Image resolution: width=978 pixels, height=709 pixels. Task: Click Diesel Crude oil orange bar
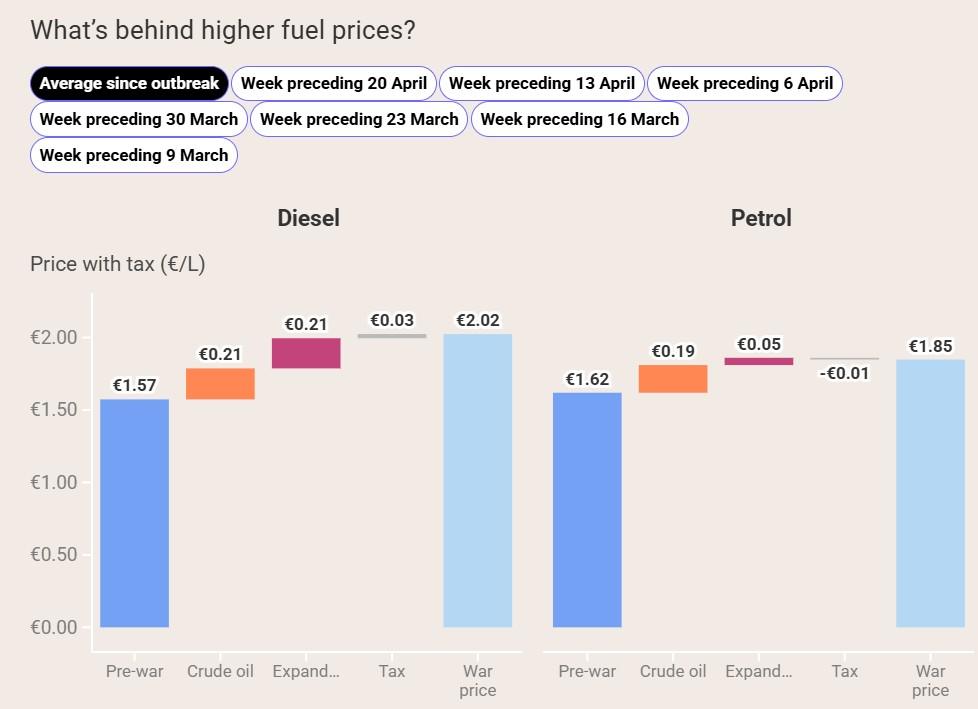point(220,384)
